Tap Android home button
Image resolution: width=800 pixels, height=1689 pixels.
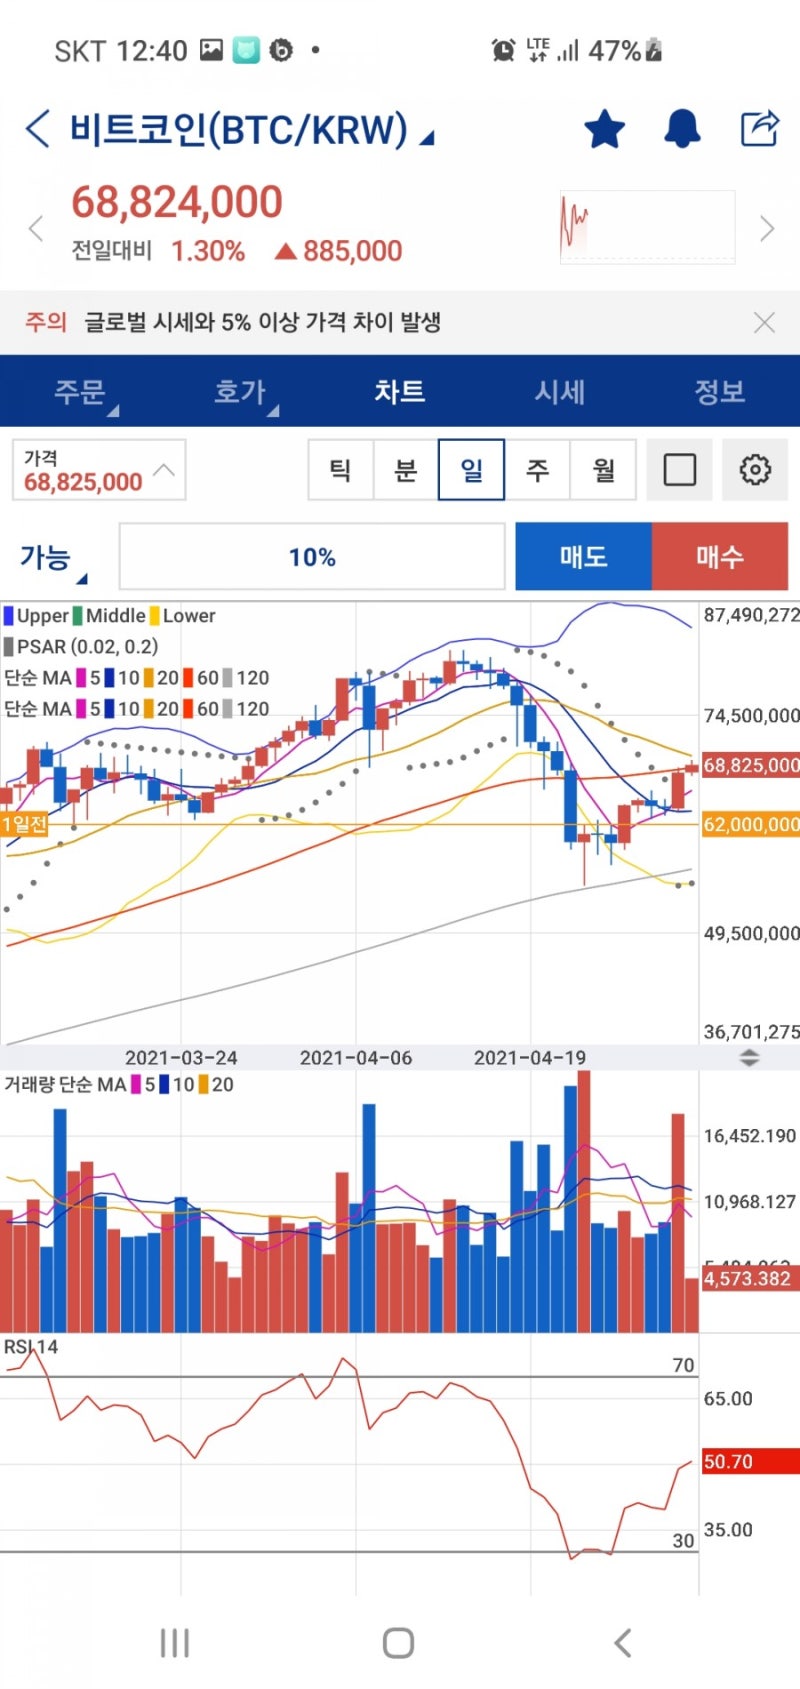click(398, 1643)
